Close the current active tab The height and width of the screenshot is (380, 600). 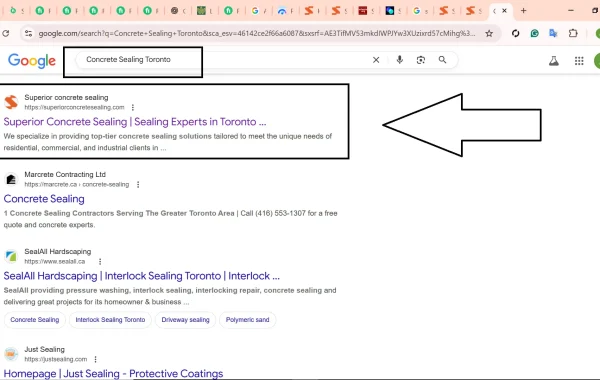coord(504,11)
